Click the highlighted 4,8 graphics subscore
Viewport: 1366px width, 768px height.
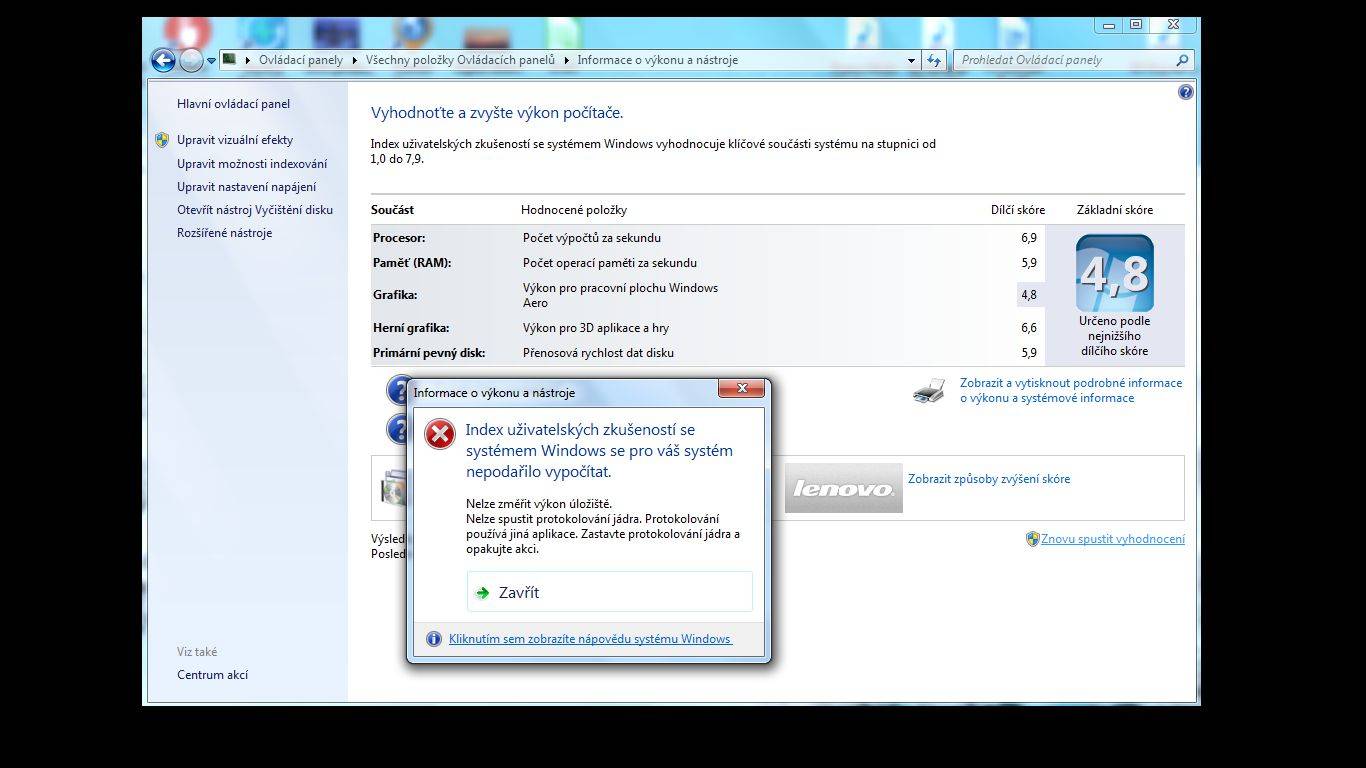point(1029,295)
